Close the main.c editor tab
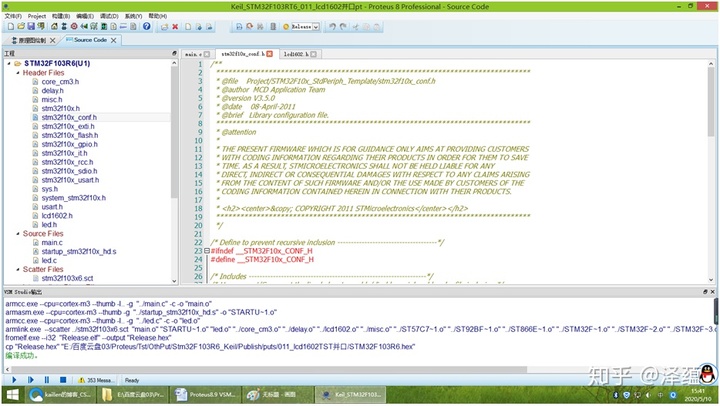This screenshot has width=720, height=406. tap(207, 54)
